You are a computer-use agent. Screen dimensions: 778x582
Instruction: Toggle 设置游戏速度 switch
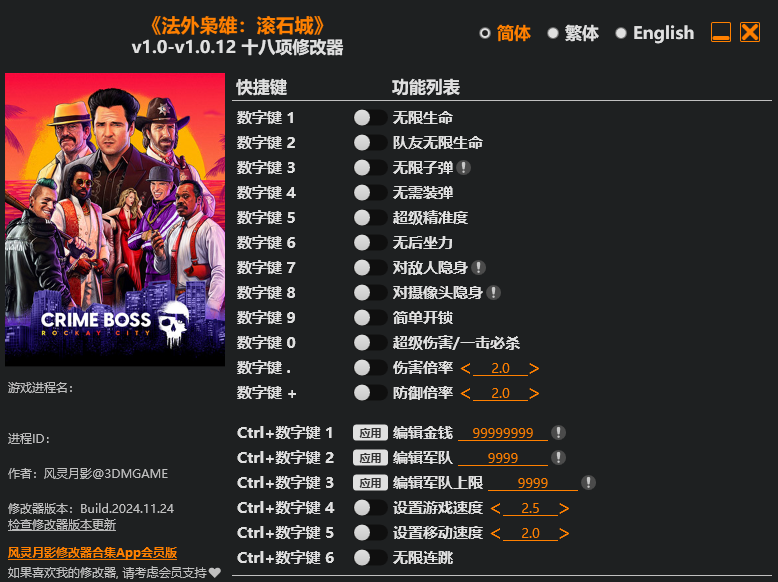pos(370,508)
